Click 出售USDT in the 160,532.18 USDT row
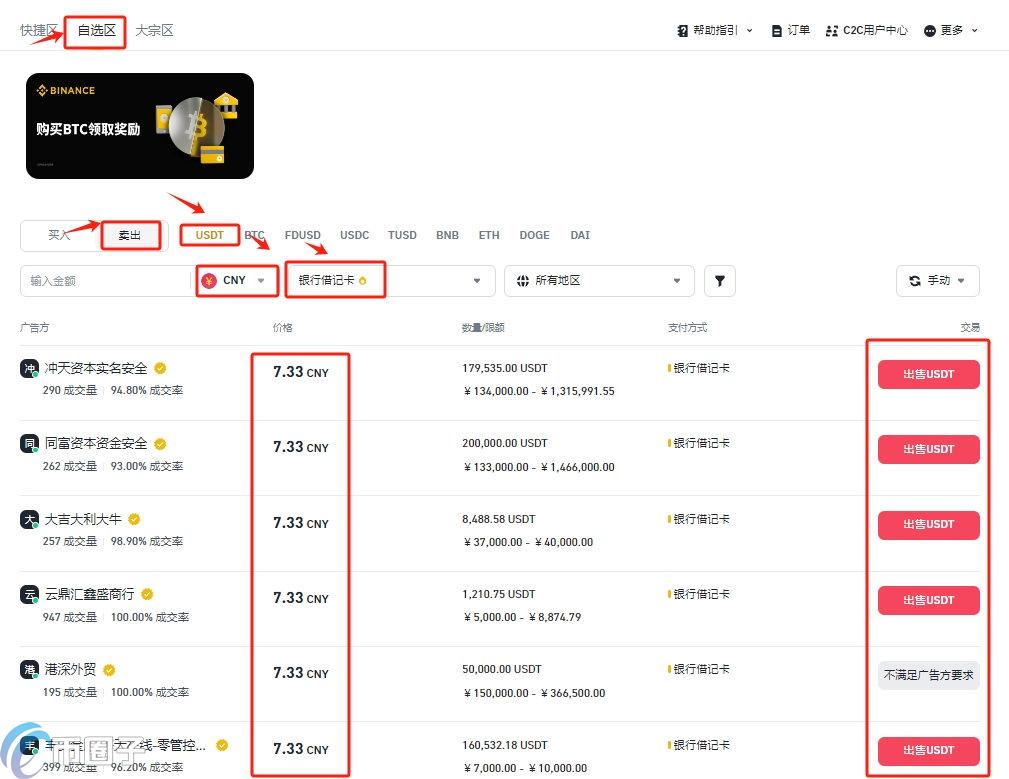1009x779 pixels. click(x=929, y=751)
